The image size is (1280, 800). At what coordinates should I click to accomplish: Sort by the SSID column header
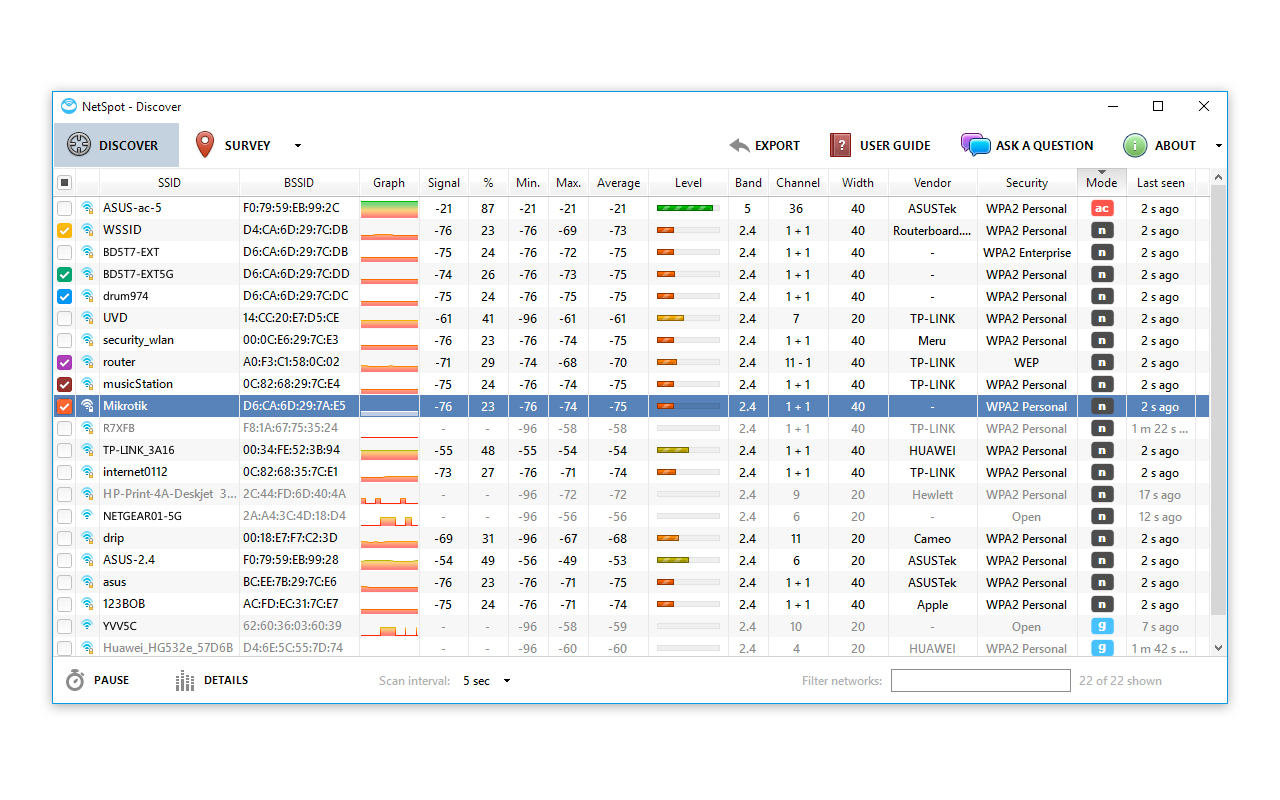click(169, 182)
